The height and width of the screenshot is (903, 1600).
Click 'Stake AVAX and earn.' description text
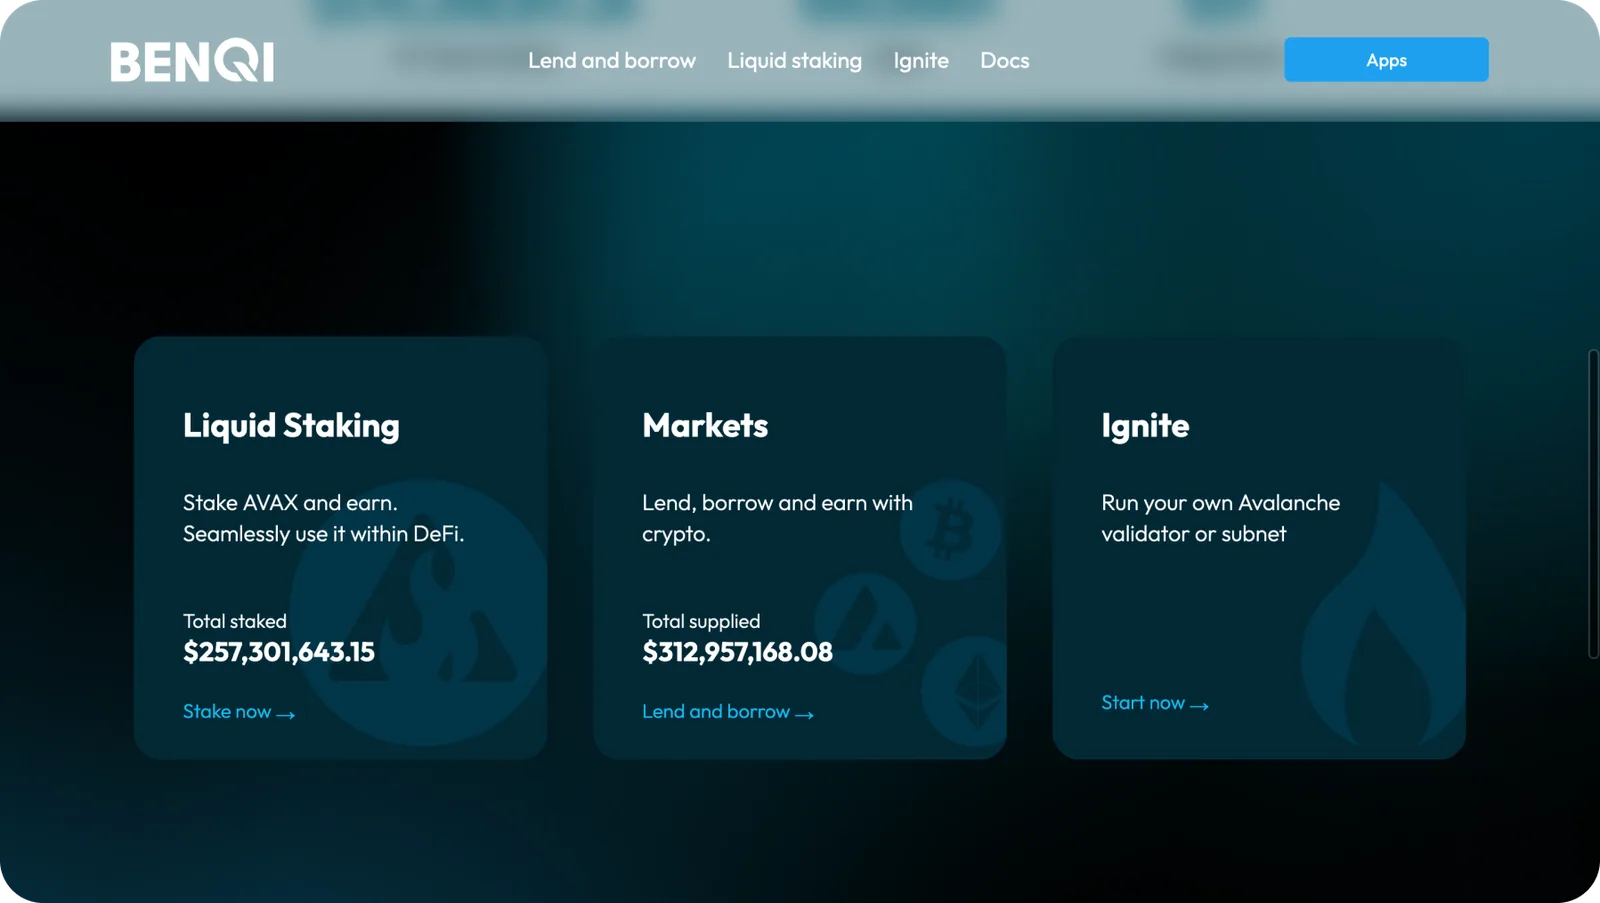290,503
